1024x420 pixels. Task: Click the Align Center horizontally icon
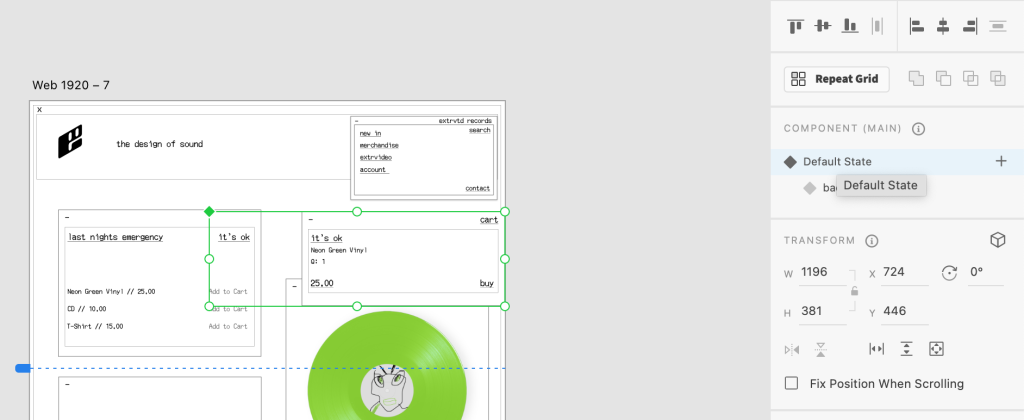click(943, 26)
